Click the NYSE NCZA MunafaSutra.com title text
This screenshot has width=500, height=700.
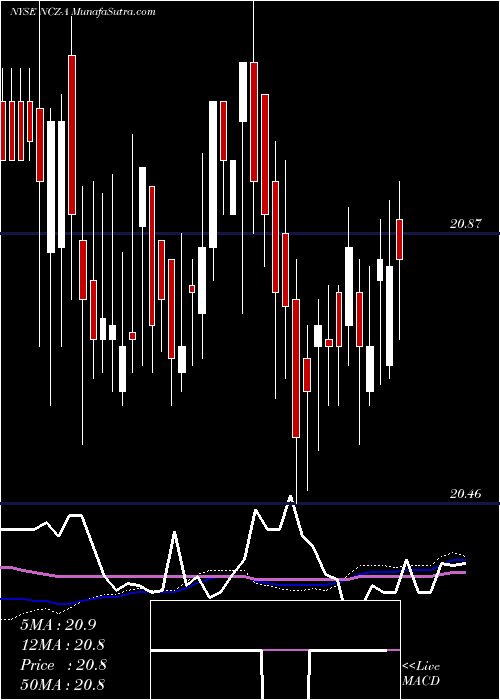click(83, 12)
